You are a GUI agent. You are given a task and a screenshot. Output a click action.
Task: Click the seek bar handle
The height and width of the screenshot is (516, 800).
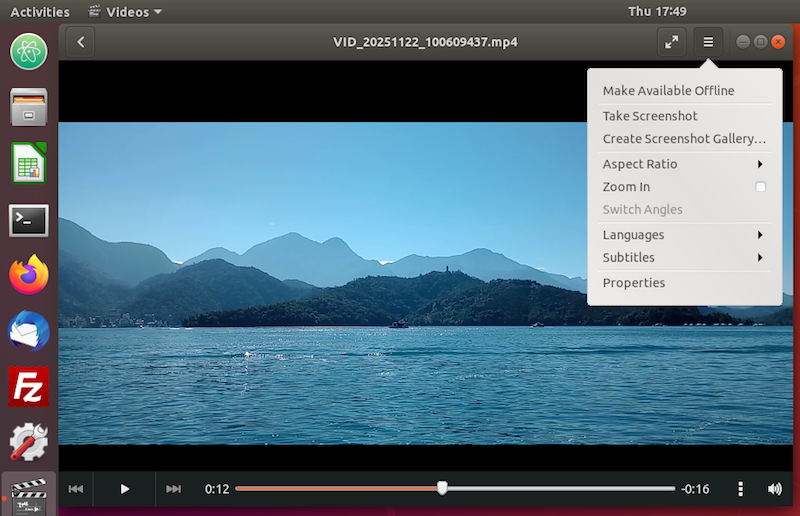click(x=442, y=488)
